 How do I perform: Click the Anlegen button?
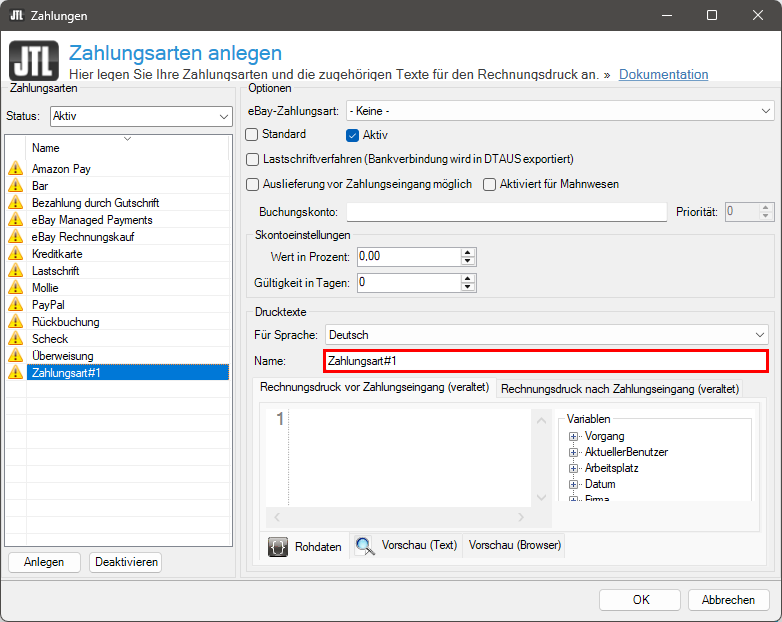tap(44, 562)
